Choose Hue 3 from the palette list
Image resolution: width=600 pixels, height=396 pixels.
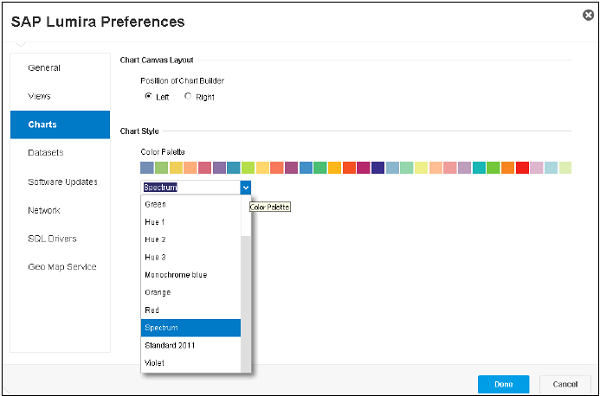coord(191,257)
